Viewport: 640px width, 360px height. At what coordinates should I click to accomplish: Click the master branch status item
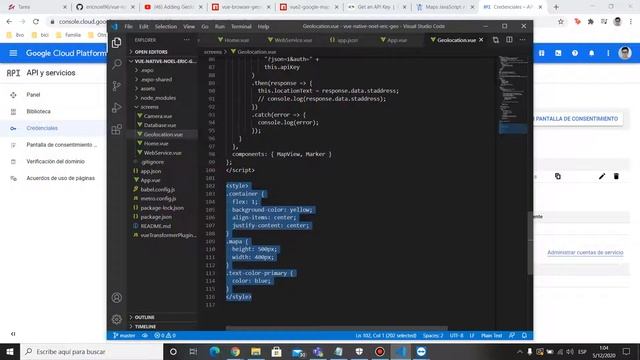124,336
